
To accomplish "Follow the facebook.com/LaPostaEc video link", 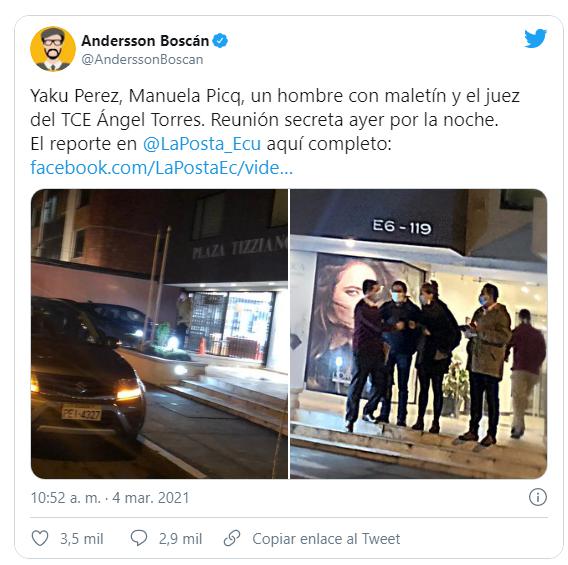I will pos(162,168).
